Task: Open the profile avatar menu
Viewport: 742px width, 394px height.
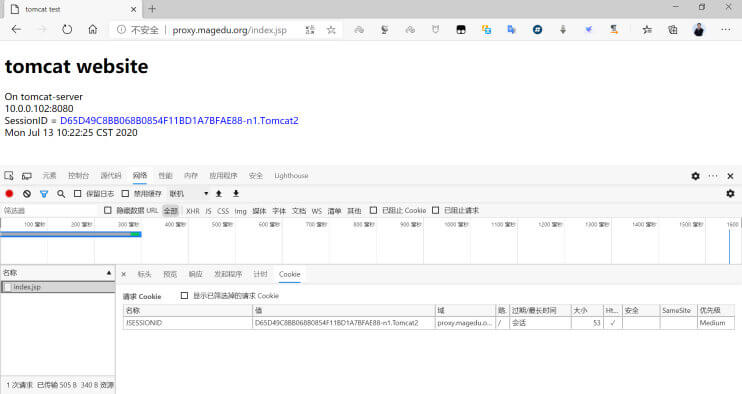Action: tap(699, 30)
